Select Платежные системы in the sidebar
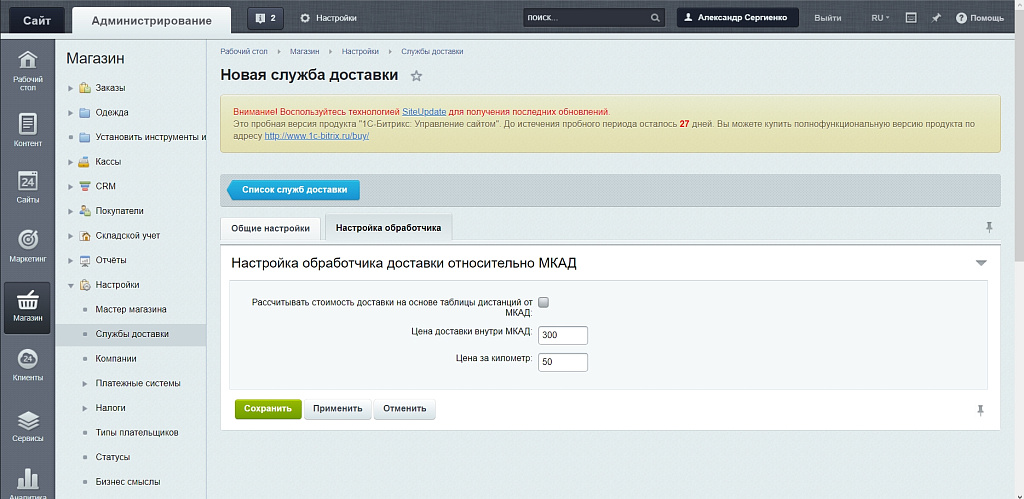Viewport: 1024px width, 499px height. 137,383
